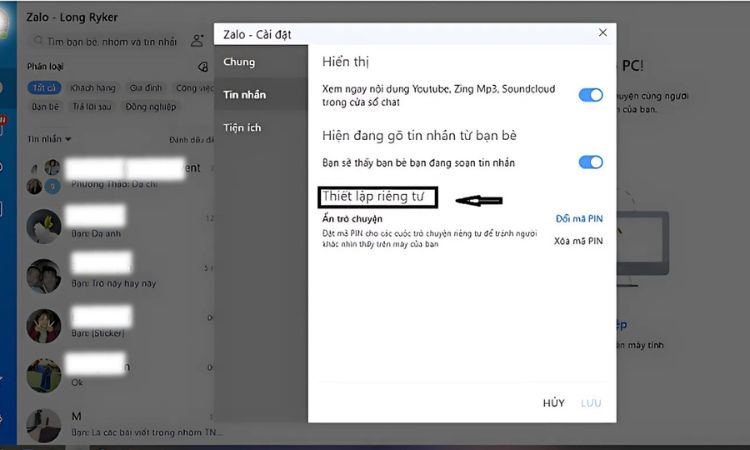Click the friend search input field
Image resolution: width=750 pixels, height=450 pixels.
point(110,41)
